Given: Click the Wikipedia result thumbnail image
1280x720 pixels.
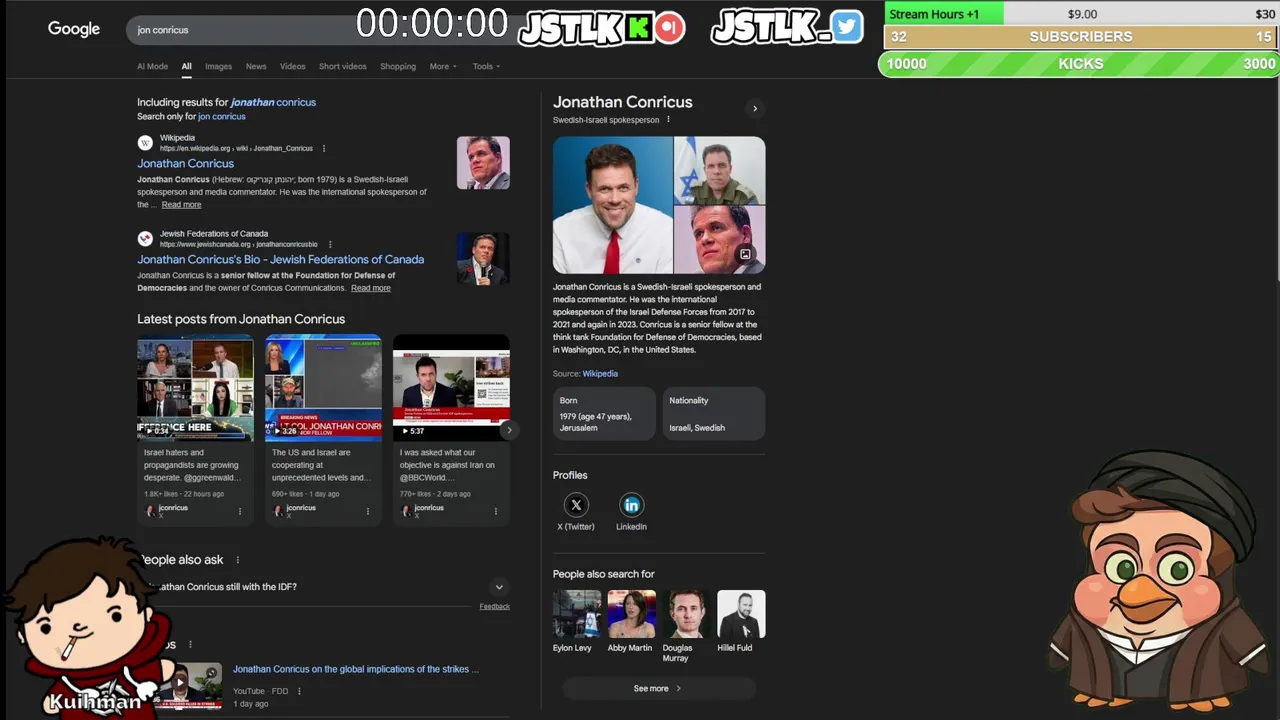Looking at the screenshot, I should click(483, 163).
